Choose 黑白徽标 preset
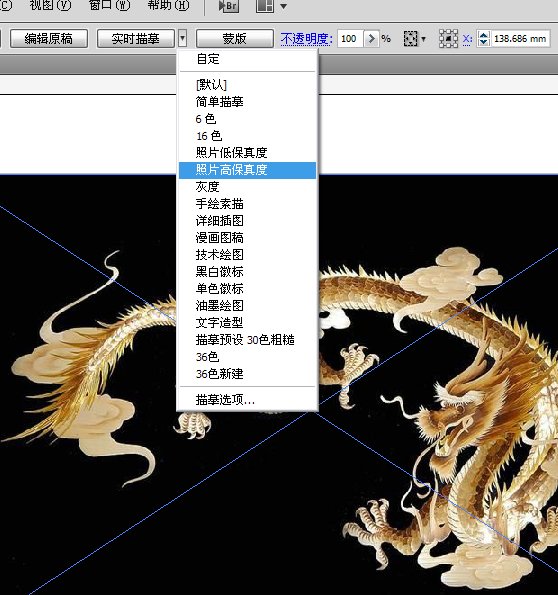Viewport: 558px width, 595px height. [247, 272]
